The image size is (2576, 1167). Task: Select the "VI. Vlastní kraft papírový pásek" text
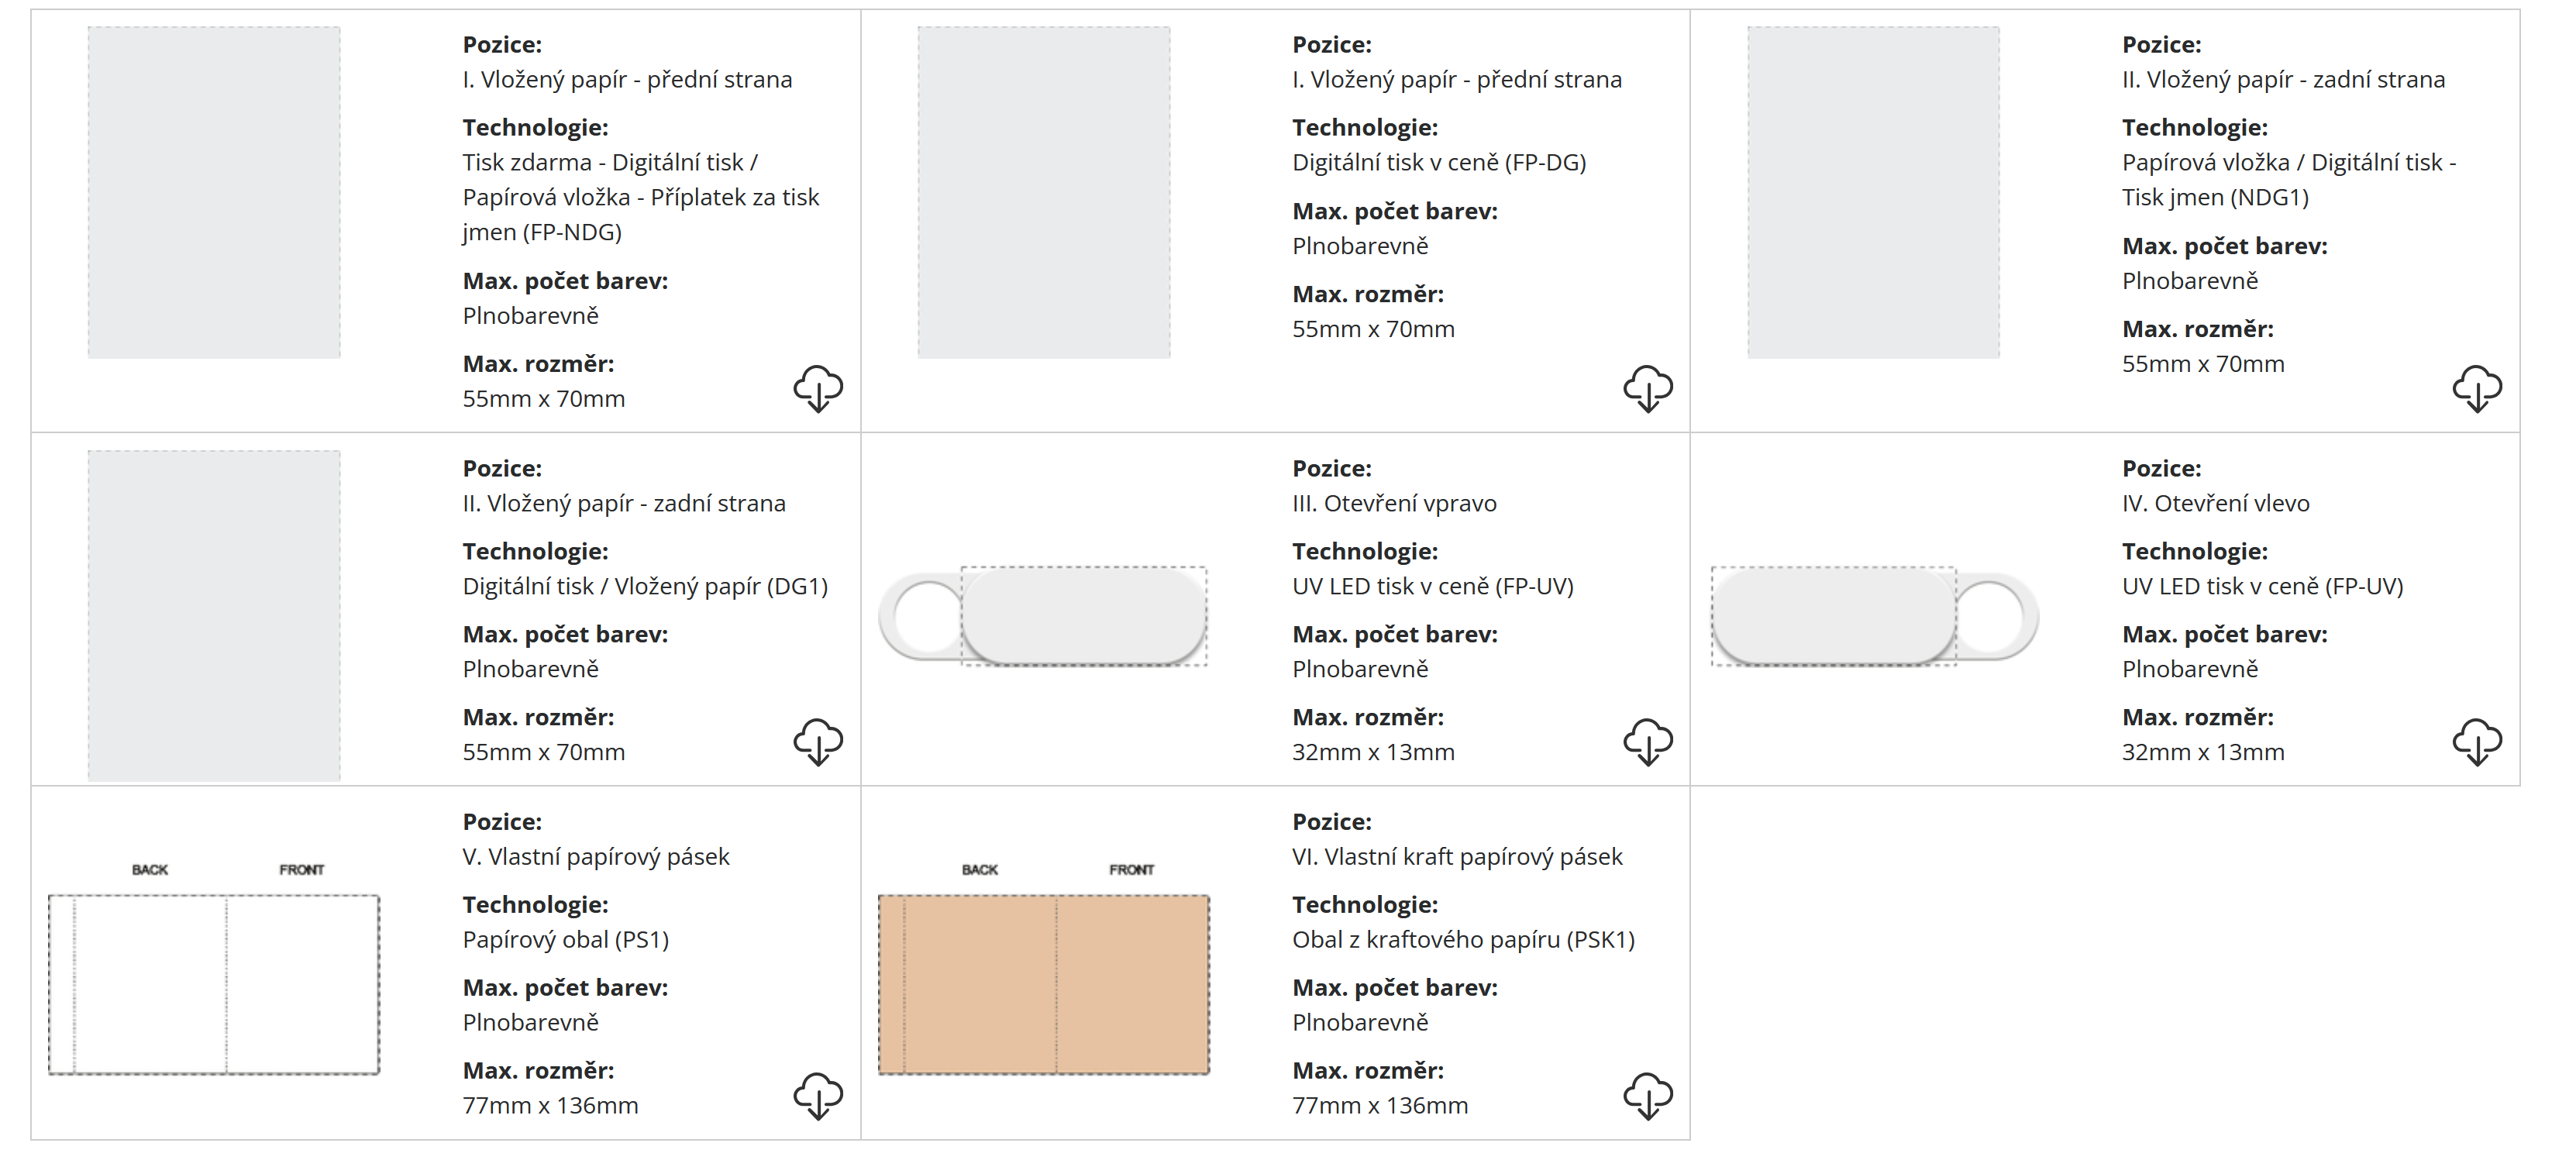tap(1457, 857)
